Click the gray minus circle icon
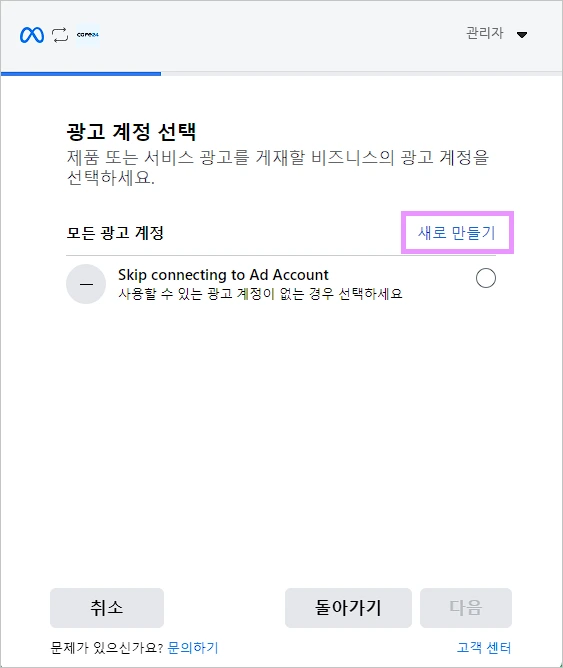Viewport: 563px width, 668px height. click(x=86, y=284)
